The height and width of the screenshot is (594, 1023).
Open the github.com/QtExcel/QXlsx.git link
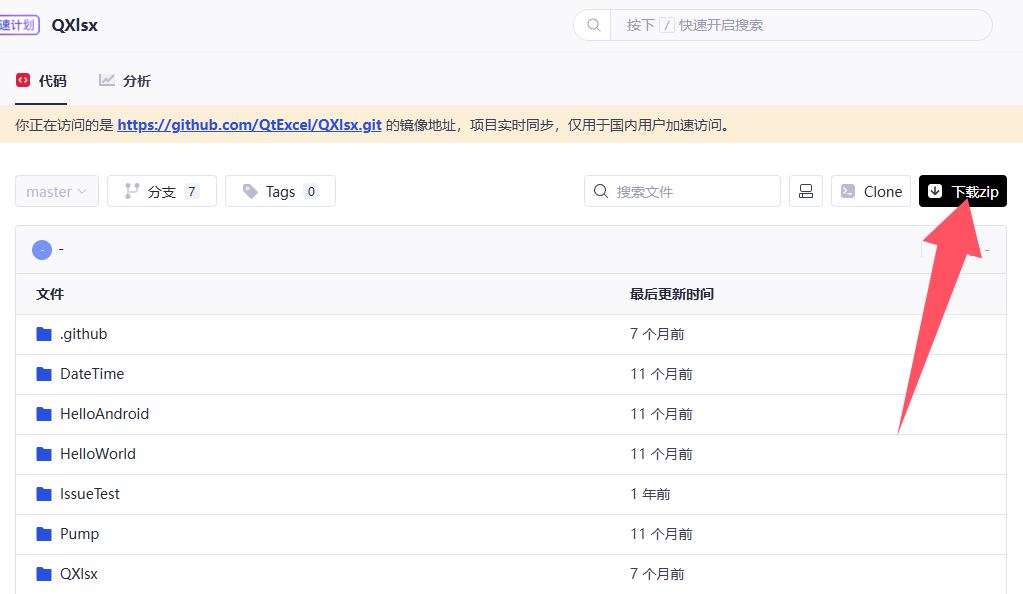[249, 125]
